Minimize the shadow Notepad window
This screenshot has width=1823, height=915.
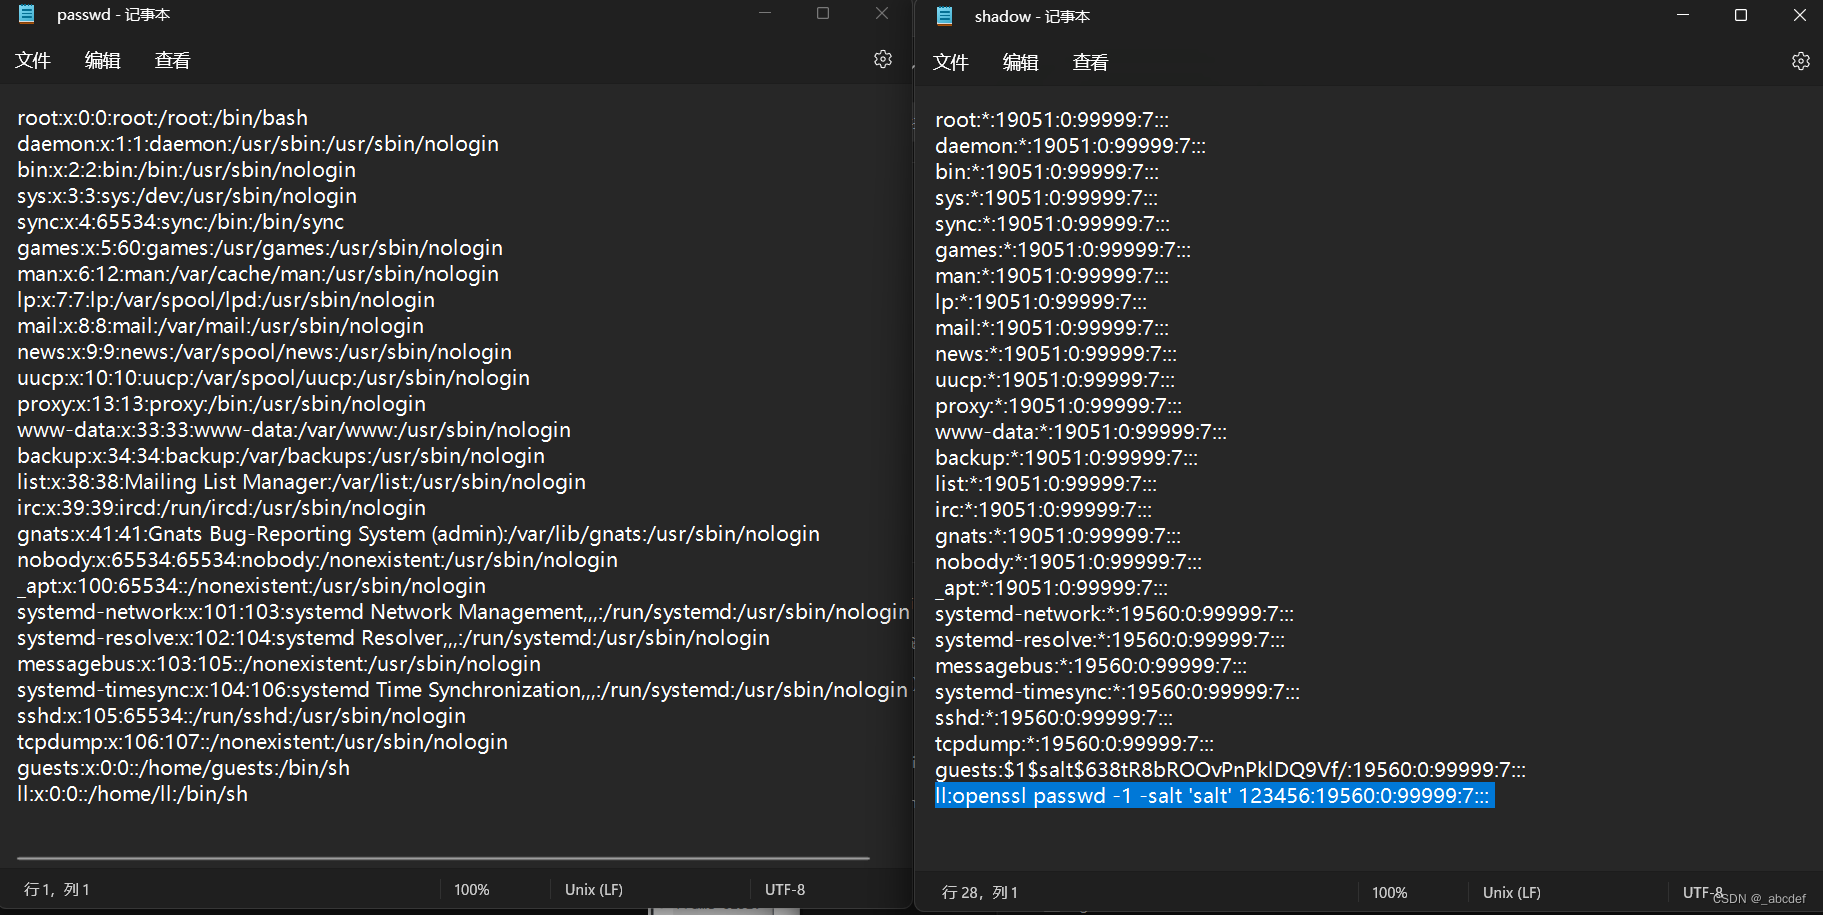1683,15
